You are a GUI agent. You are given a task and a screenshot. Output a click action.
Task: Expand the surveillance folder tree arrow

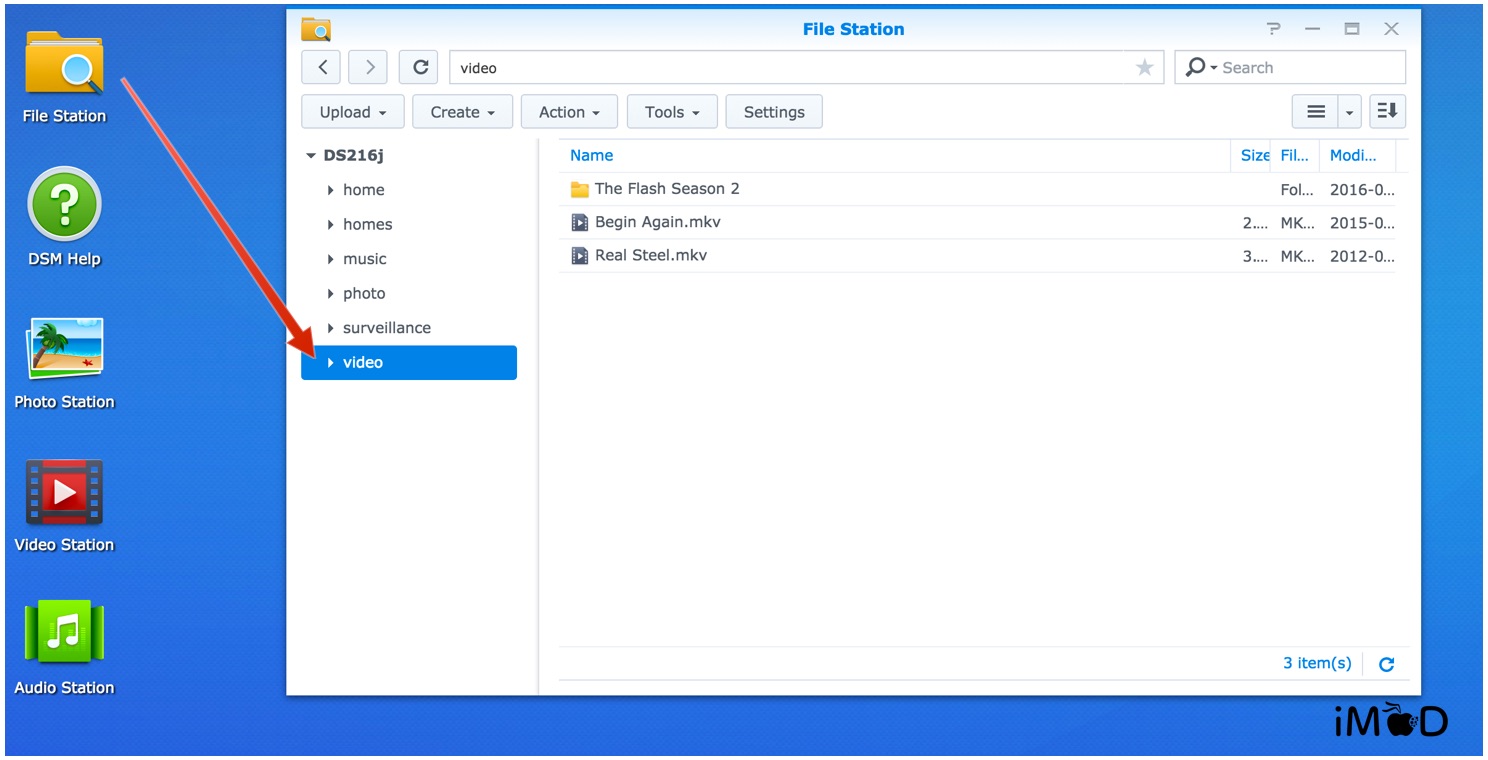pos(330,328)
